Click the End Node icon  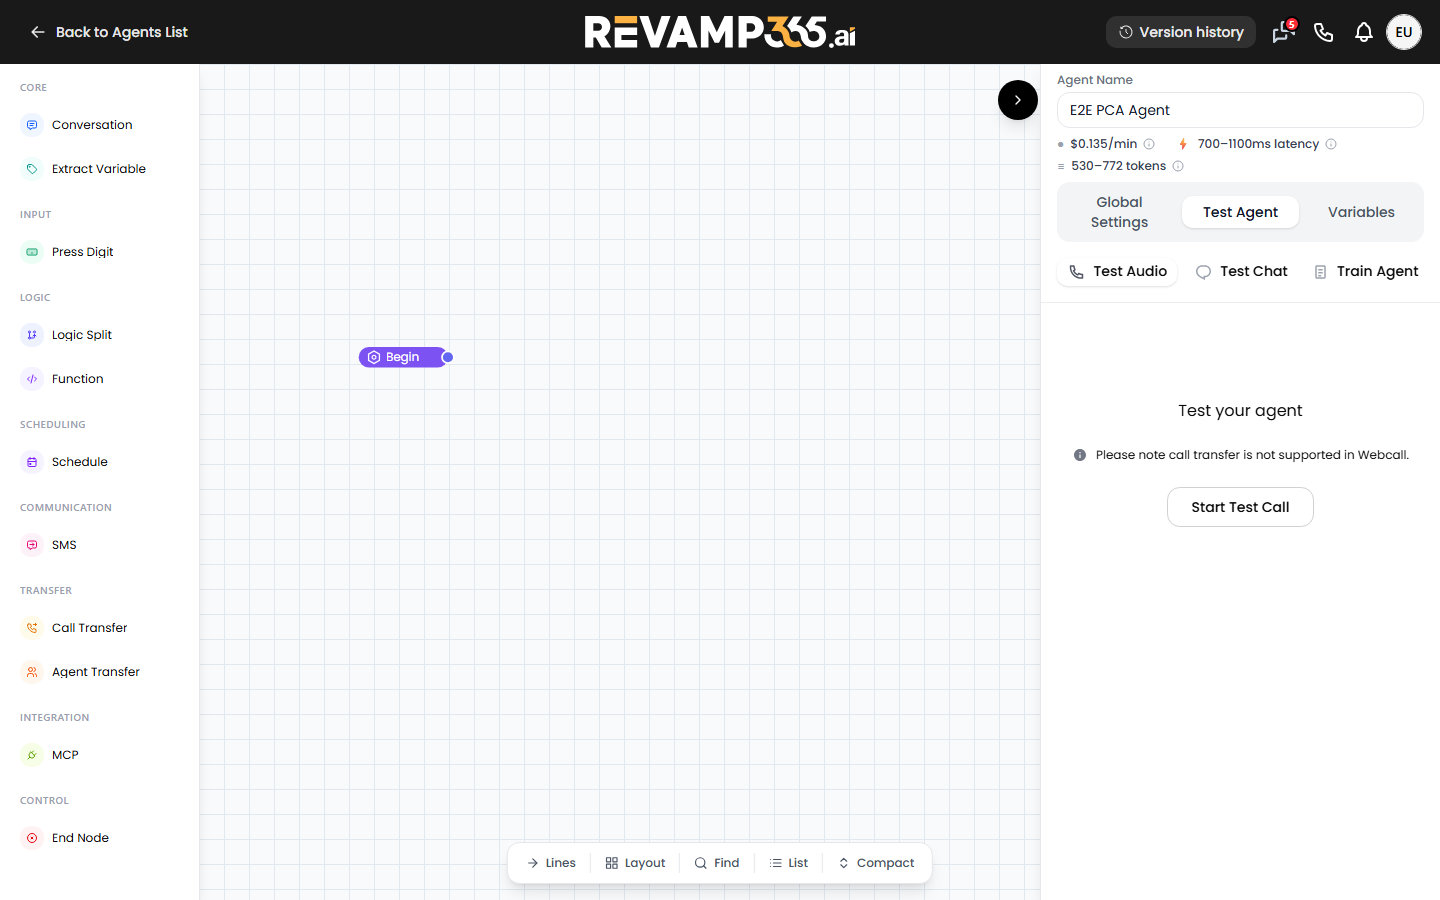coord(32,838)
